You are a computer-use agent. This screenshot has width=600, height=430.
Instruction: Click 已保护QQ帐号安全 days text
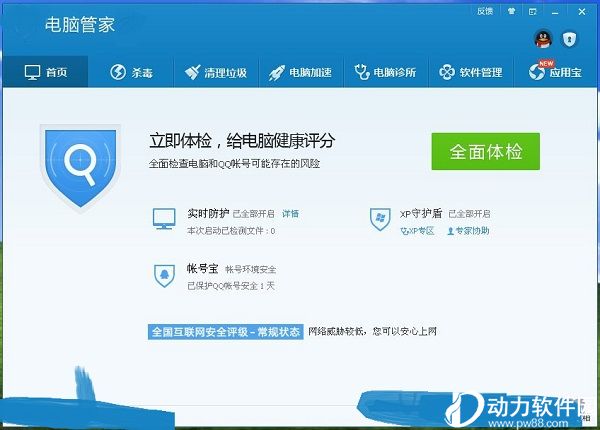(x=231, y=286)
